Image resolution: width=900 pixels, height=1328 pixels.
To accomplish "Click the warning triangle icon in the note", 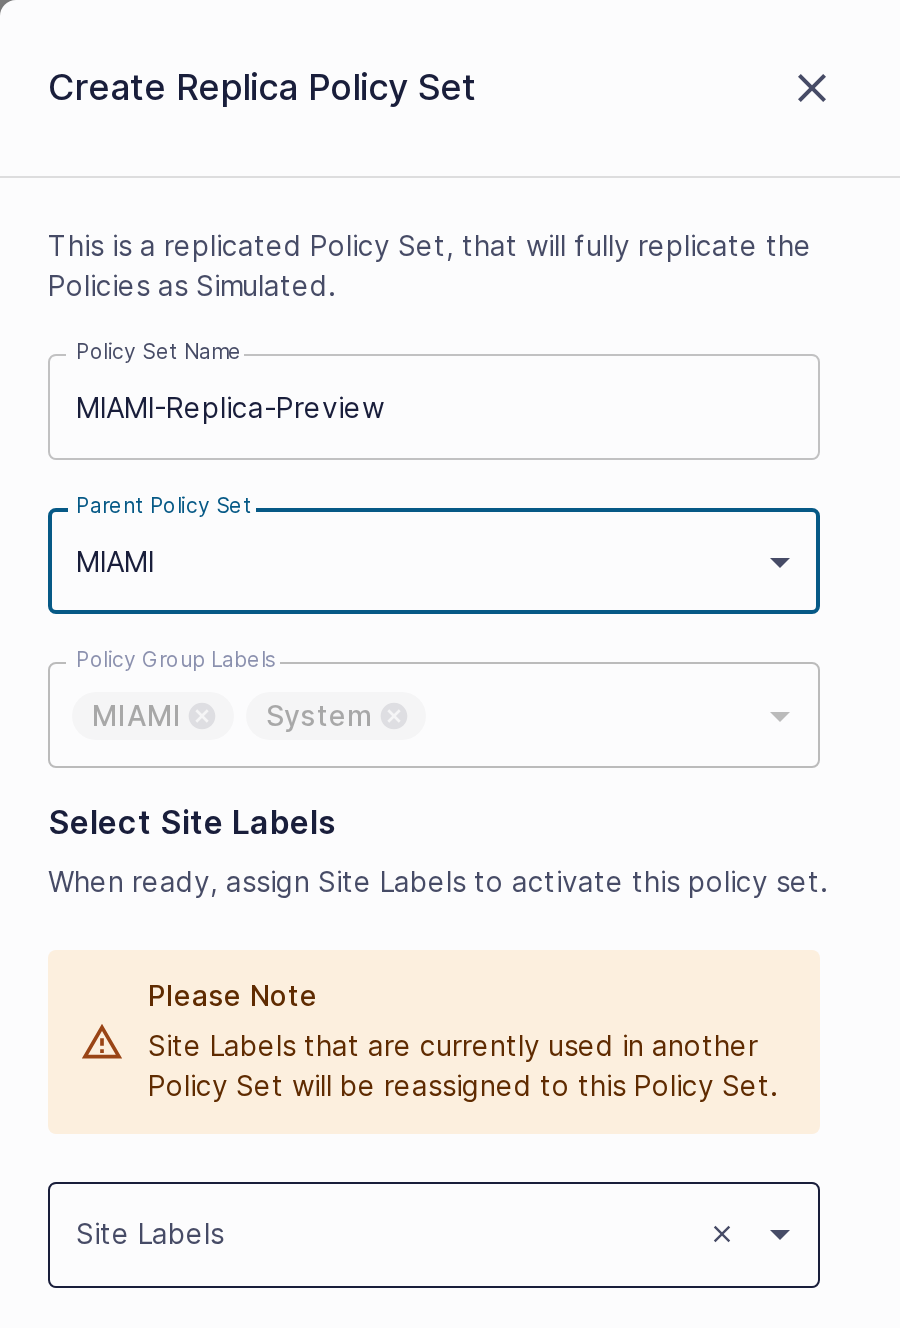I will (102, 1042).
